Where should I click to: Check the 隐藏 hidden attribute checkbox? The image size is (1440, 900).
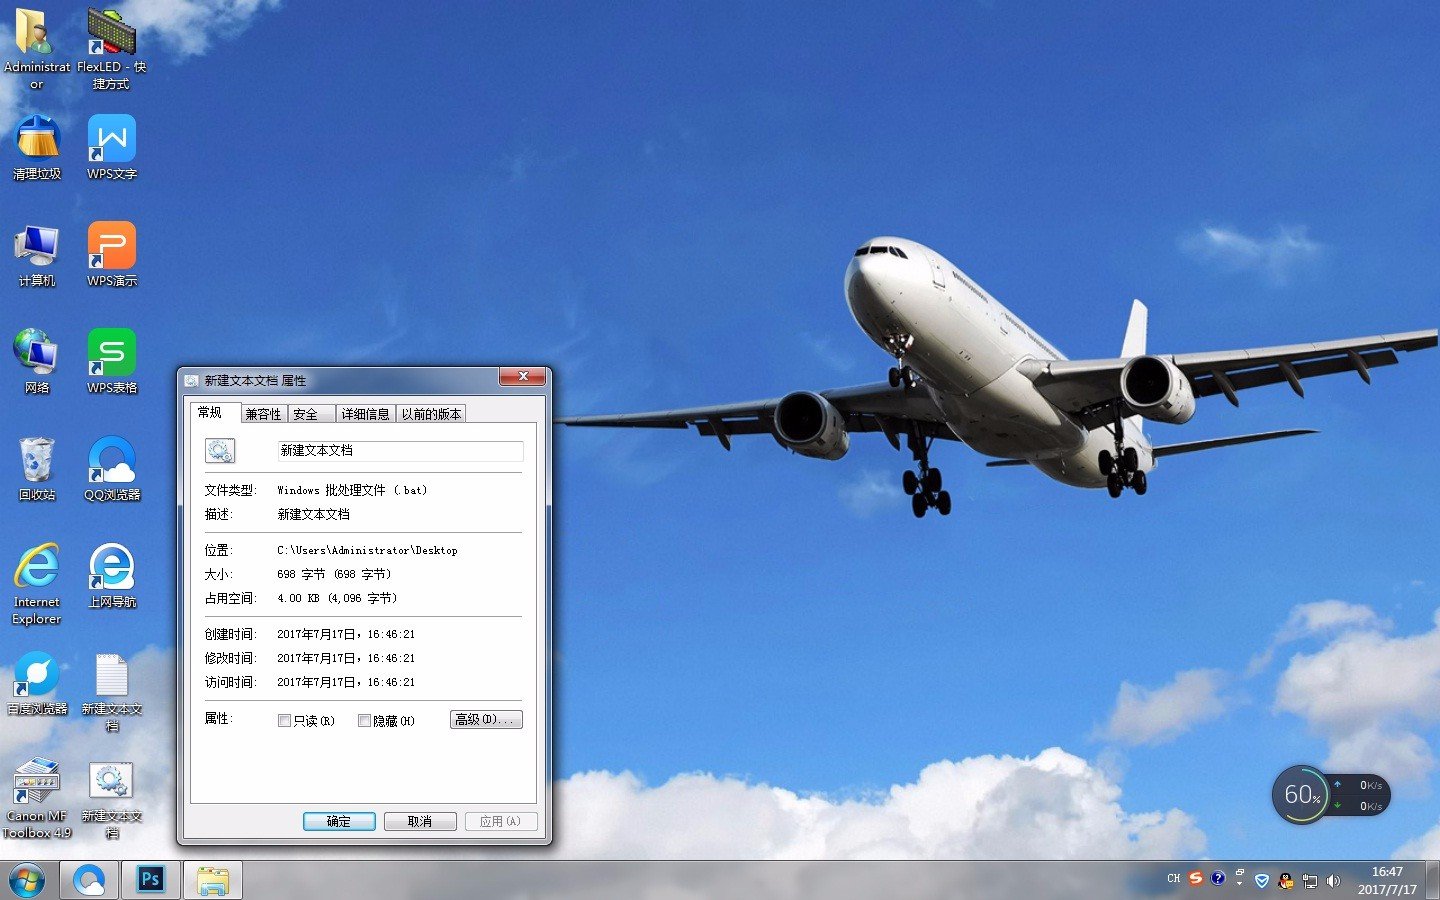tap(364, 720)
